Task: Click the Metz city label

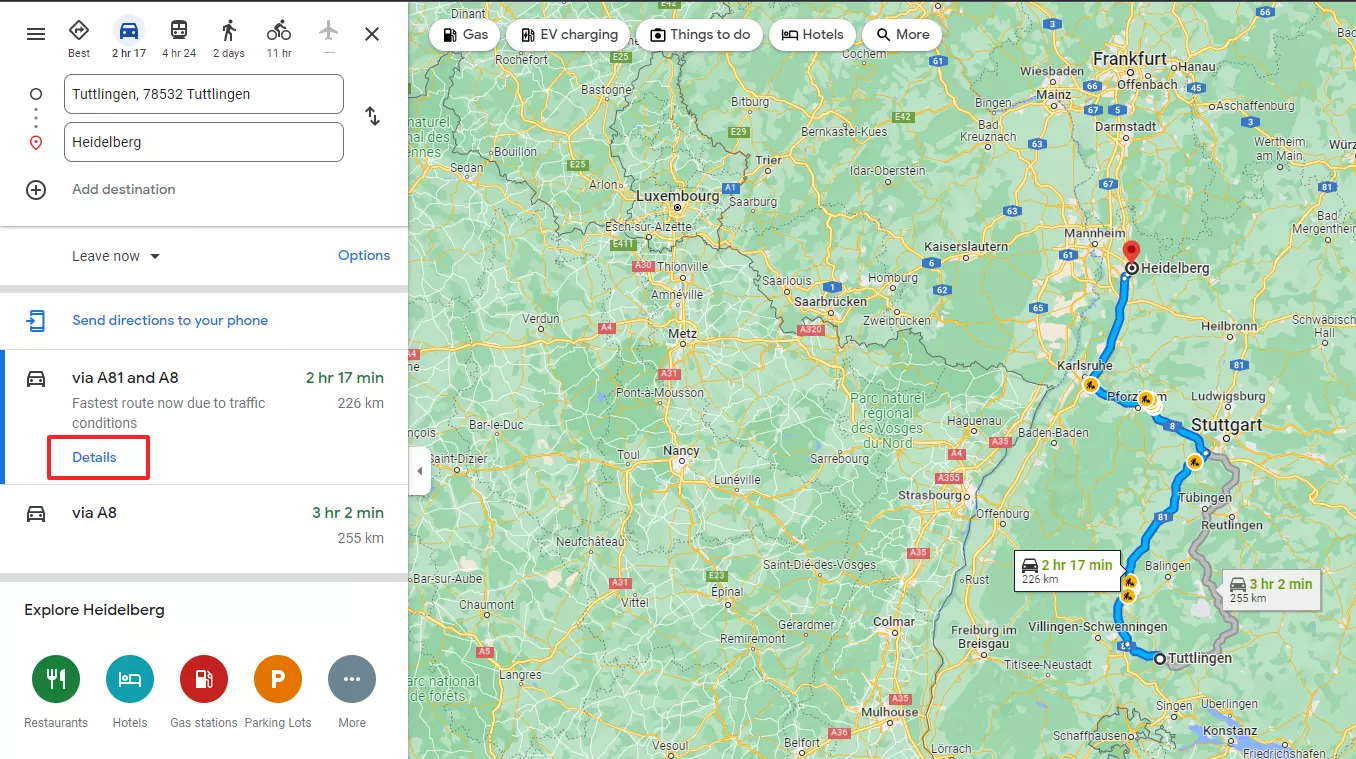Action: [x=683, y=334]
